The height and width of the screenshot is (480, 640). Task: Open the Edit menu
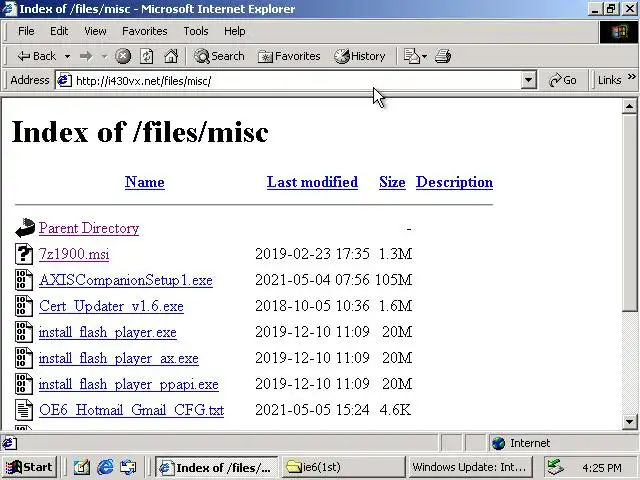59,31
